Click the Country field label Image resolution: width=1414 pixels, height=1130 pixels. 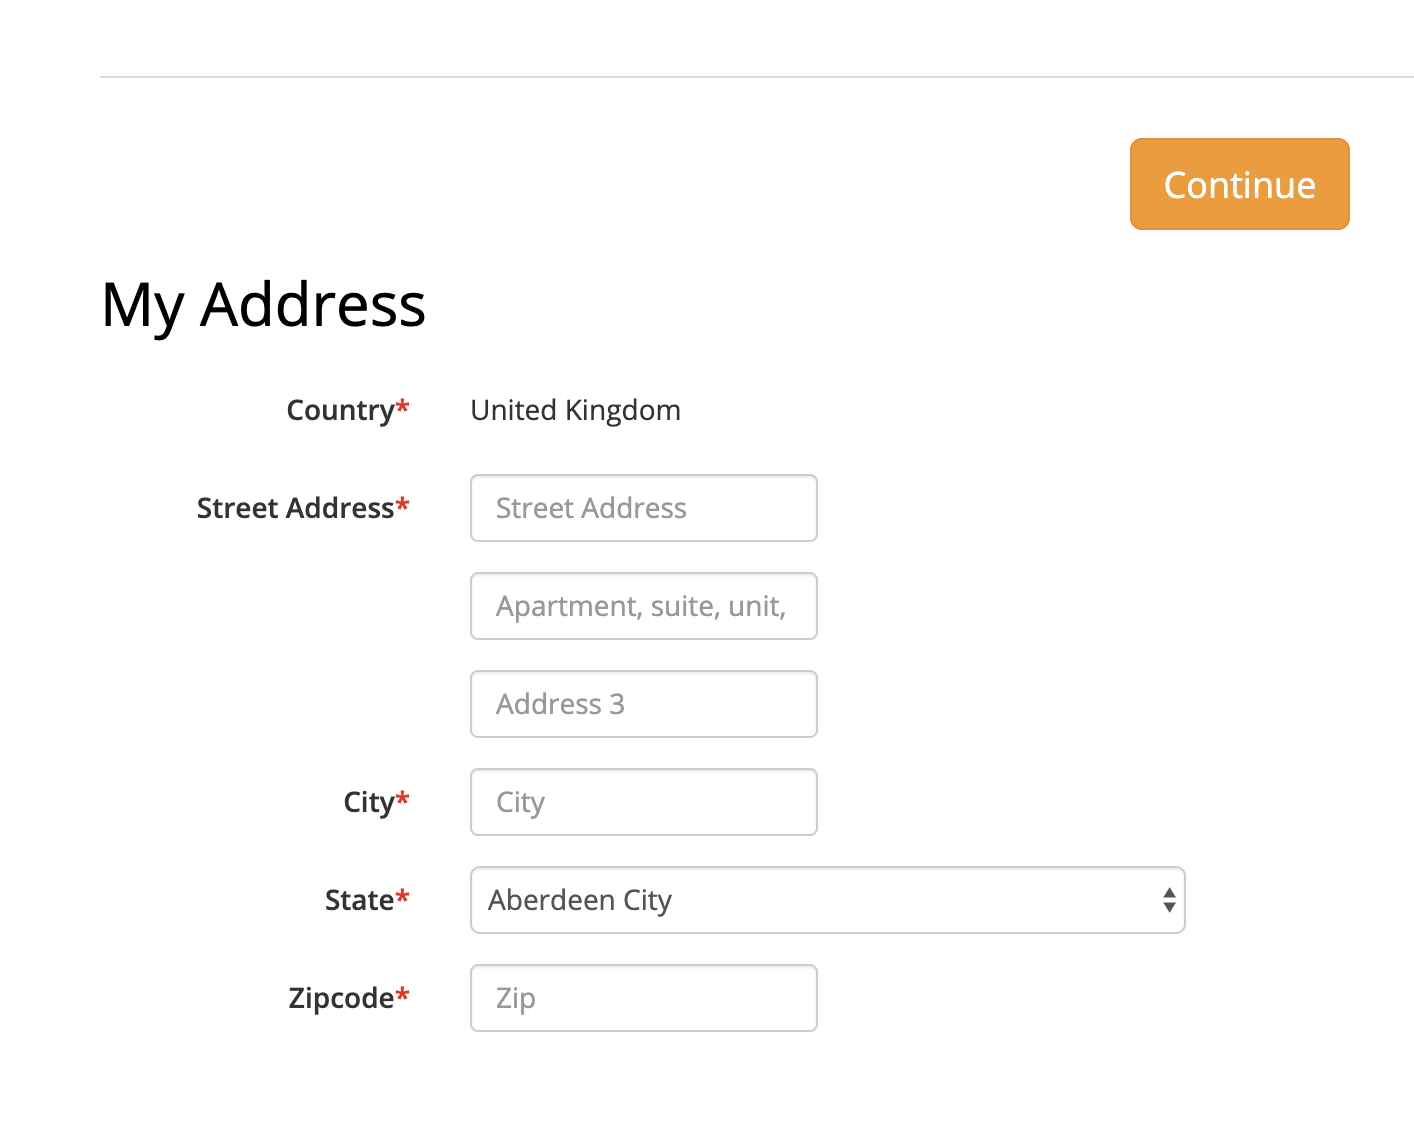point(340,410)
